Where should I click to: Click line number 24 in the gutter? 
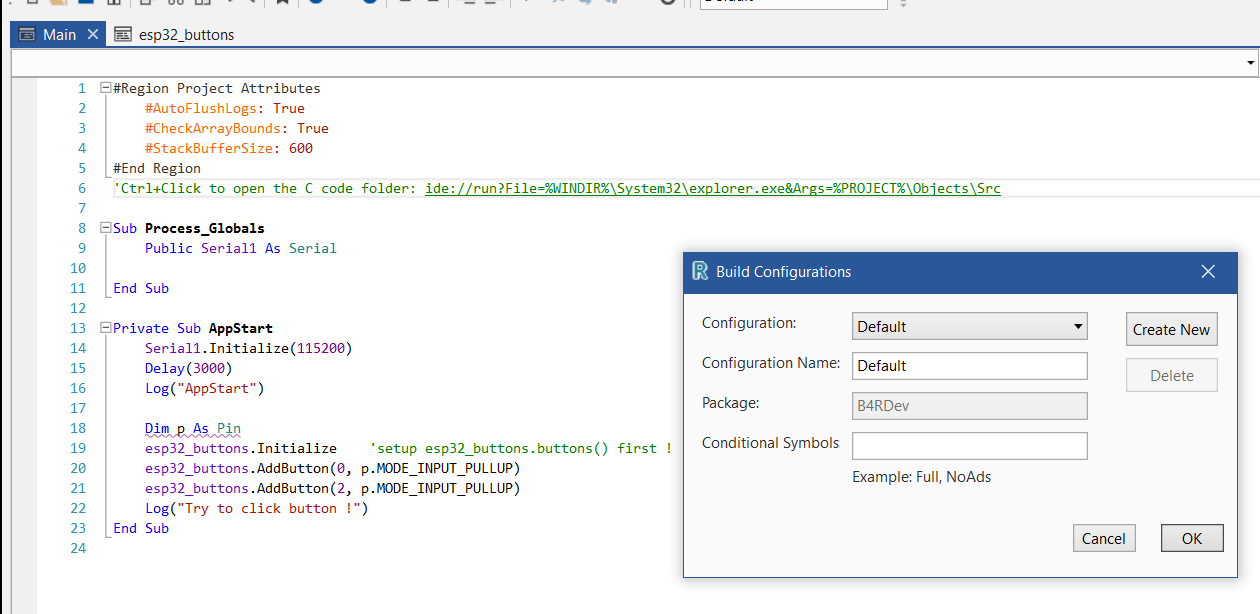pos(79,548)
